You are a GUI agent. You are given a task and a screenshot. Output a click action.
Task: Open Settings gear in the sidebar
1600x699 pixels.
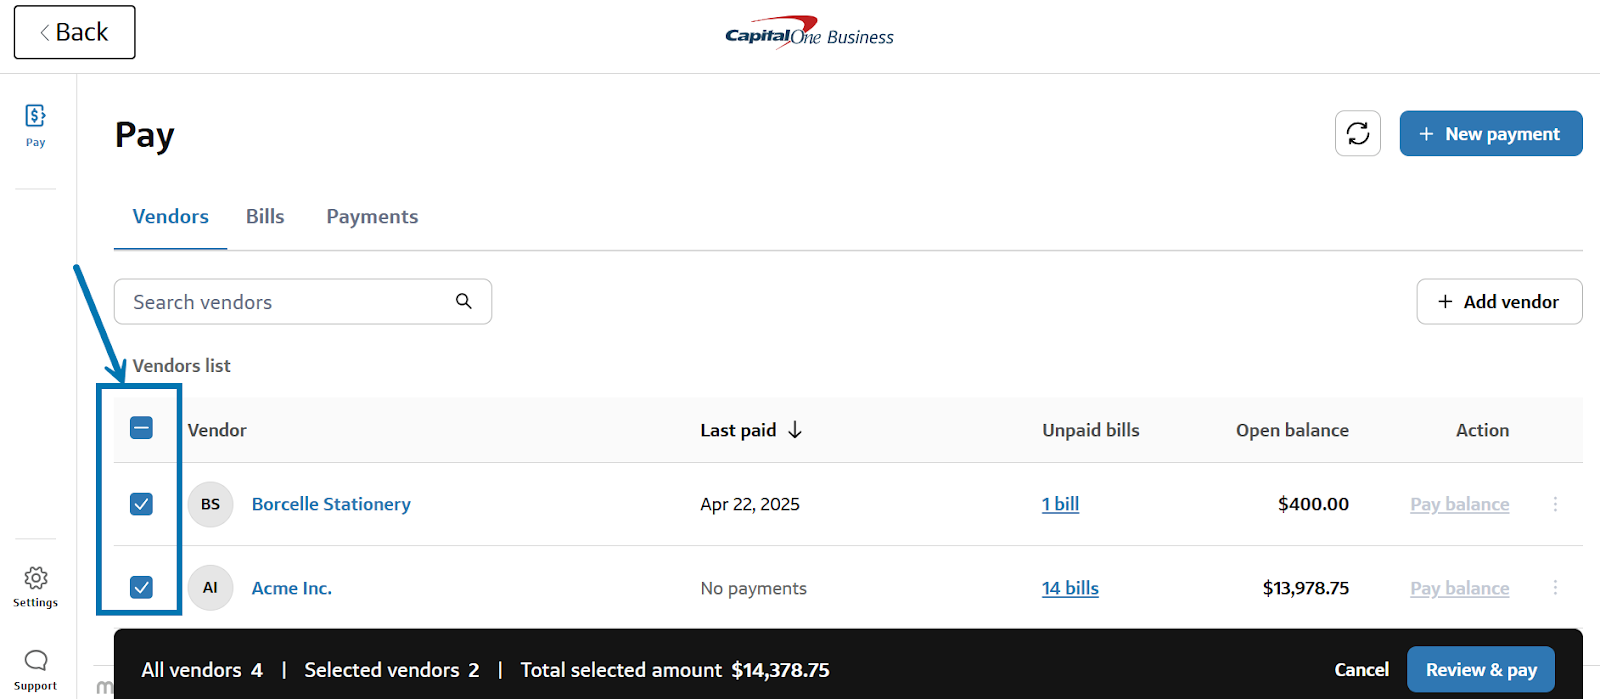[36, 579]
